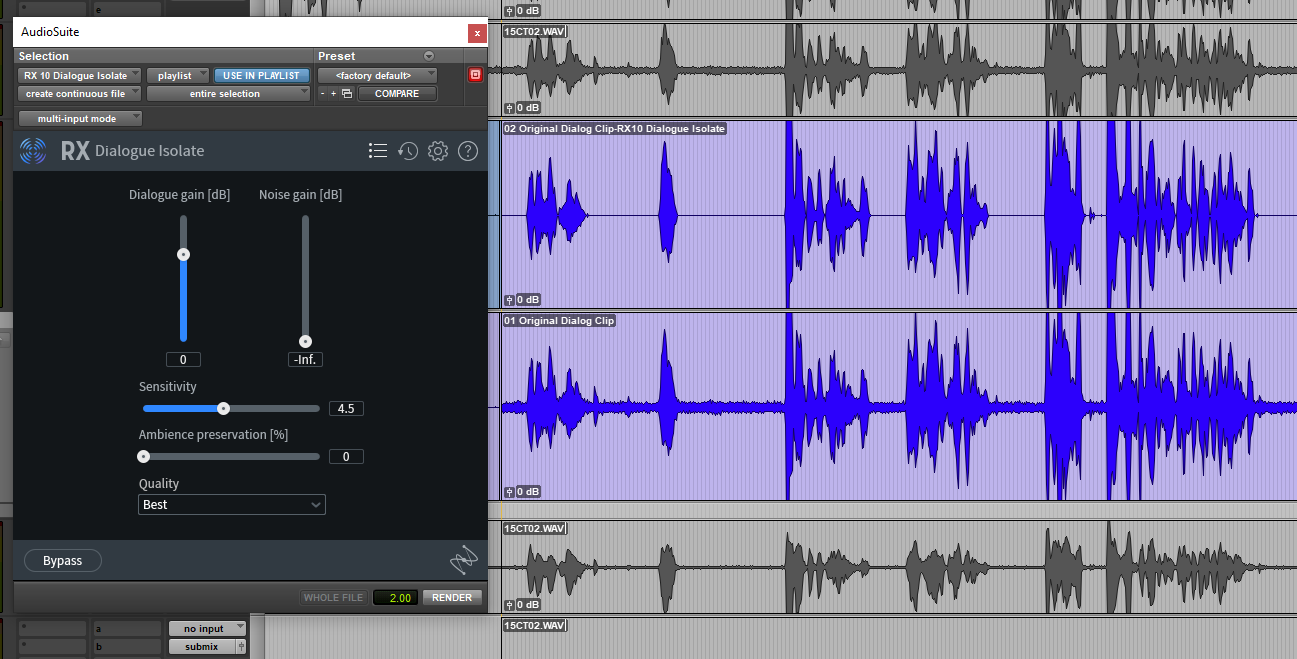
Task: Open the no input selector dropdown
Action: pyautogui.click(x=207, y=629)
